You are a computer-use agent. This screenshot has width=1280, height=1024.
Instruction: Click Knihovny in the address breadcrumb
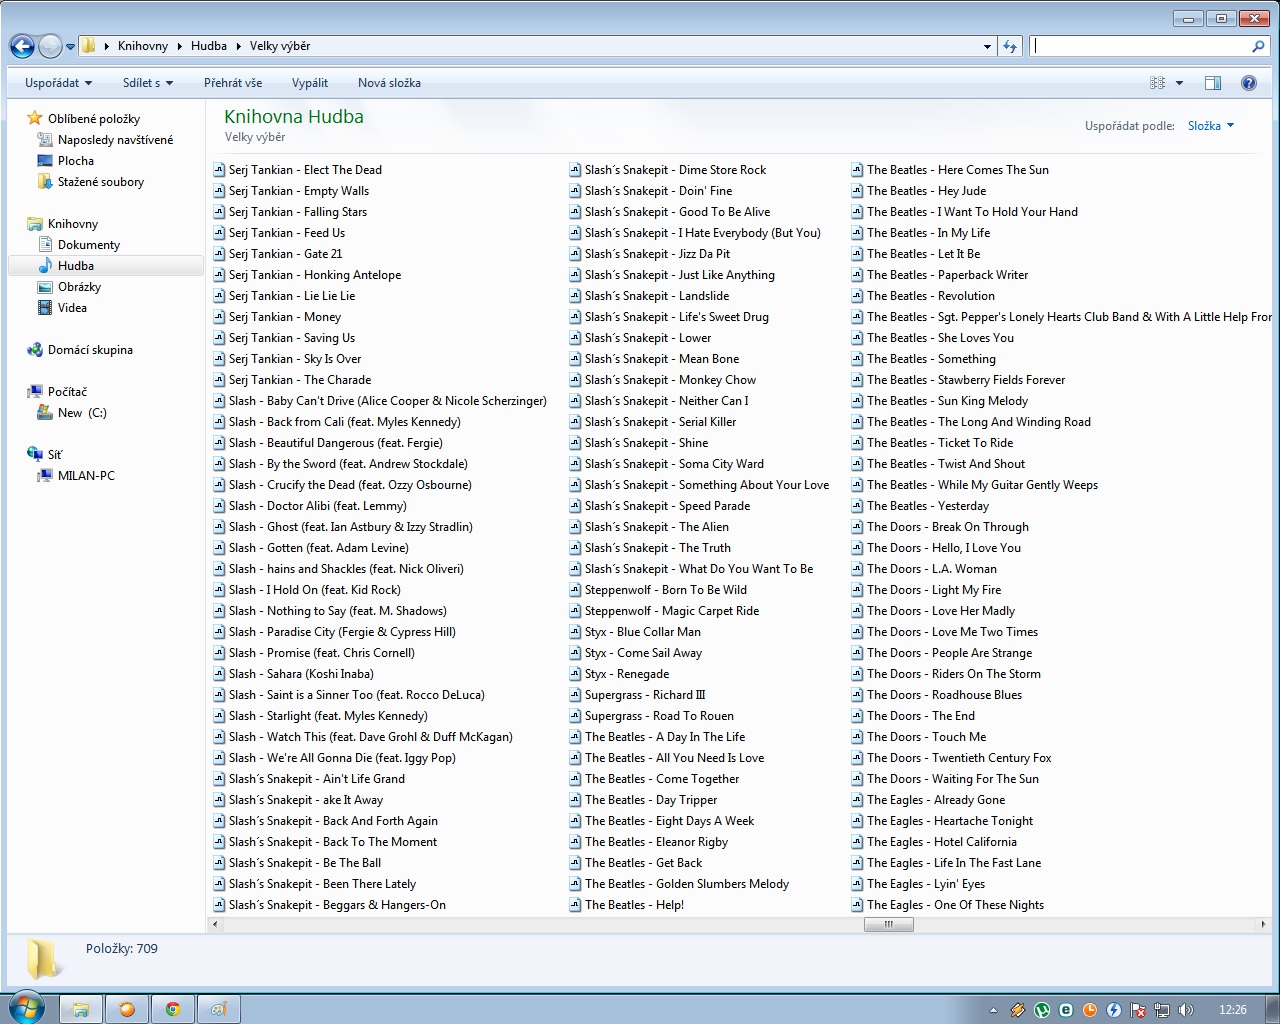click(x=143, y=46)
